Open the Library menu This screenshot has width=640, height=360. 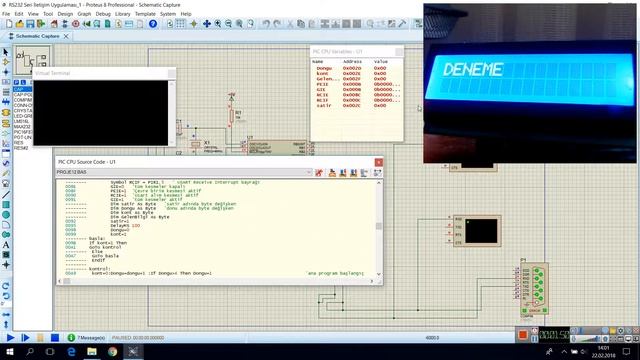coord(122,14)
